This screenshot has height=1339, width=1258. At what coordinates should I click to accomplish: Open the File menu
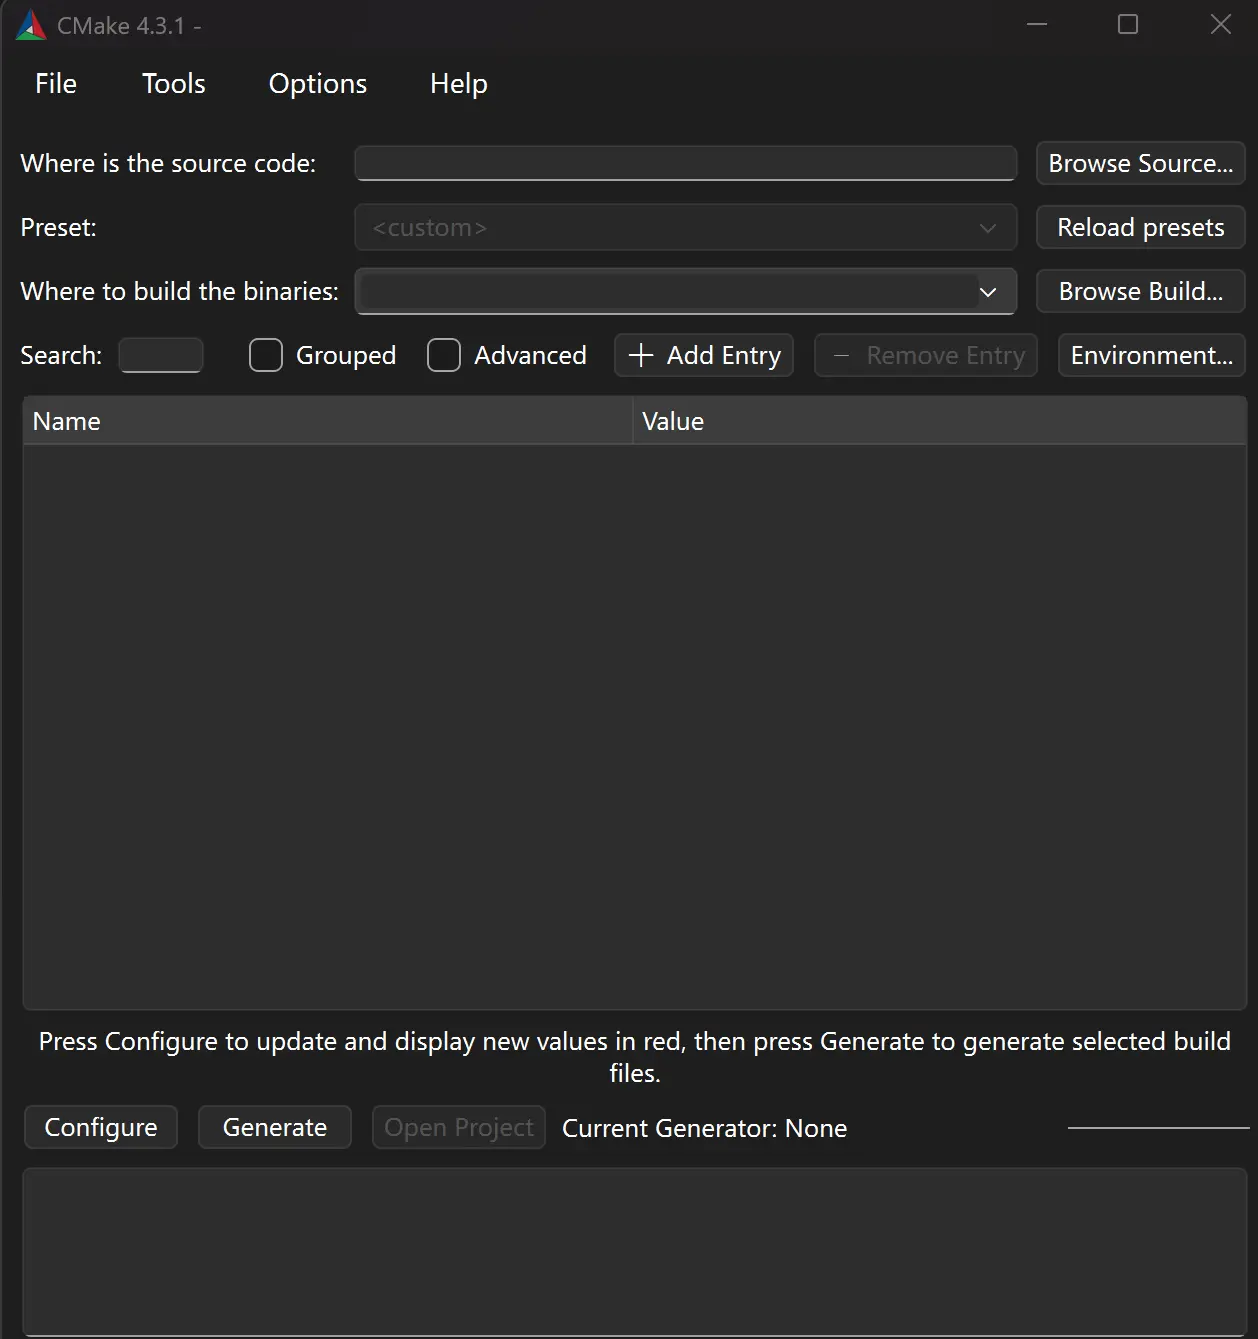point(56,84)
